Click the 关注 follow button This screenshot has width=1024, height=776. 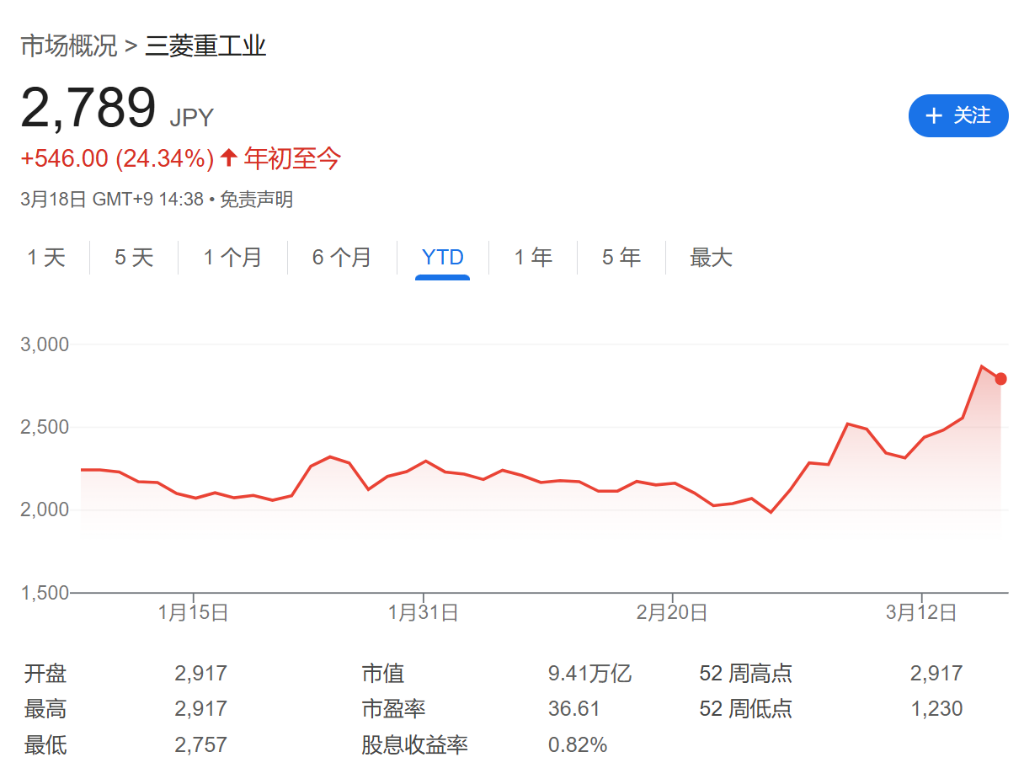click(x=957, y=116)
